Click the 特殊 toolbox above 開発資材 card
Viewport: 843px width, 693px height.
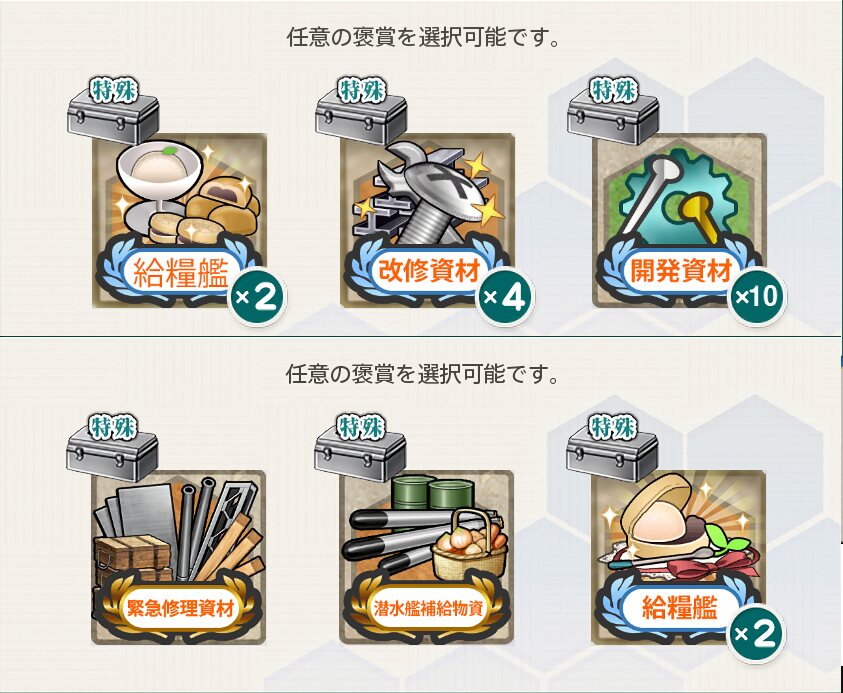tap(613, 111)
